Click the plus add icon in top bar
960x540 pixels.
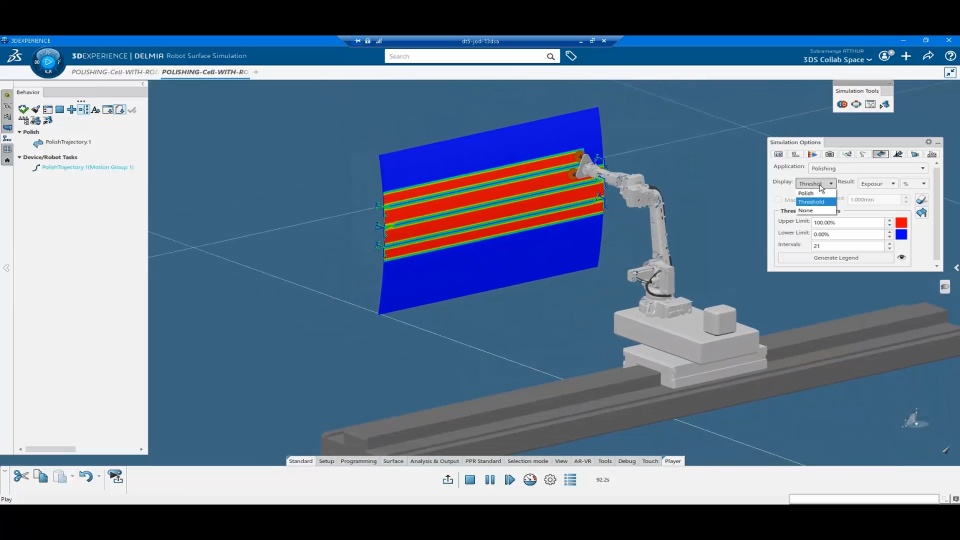pos(906,56)
